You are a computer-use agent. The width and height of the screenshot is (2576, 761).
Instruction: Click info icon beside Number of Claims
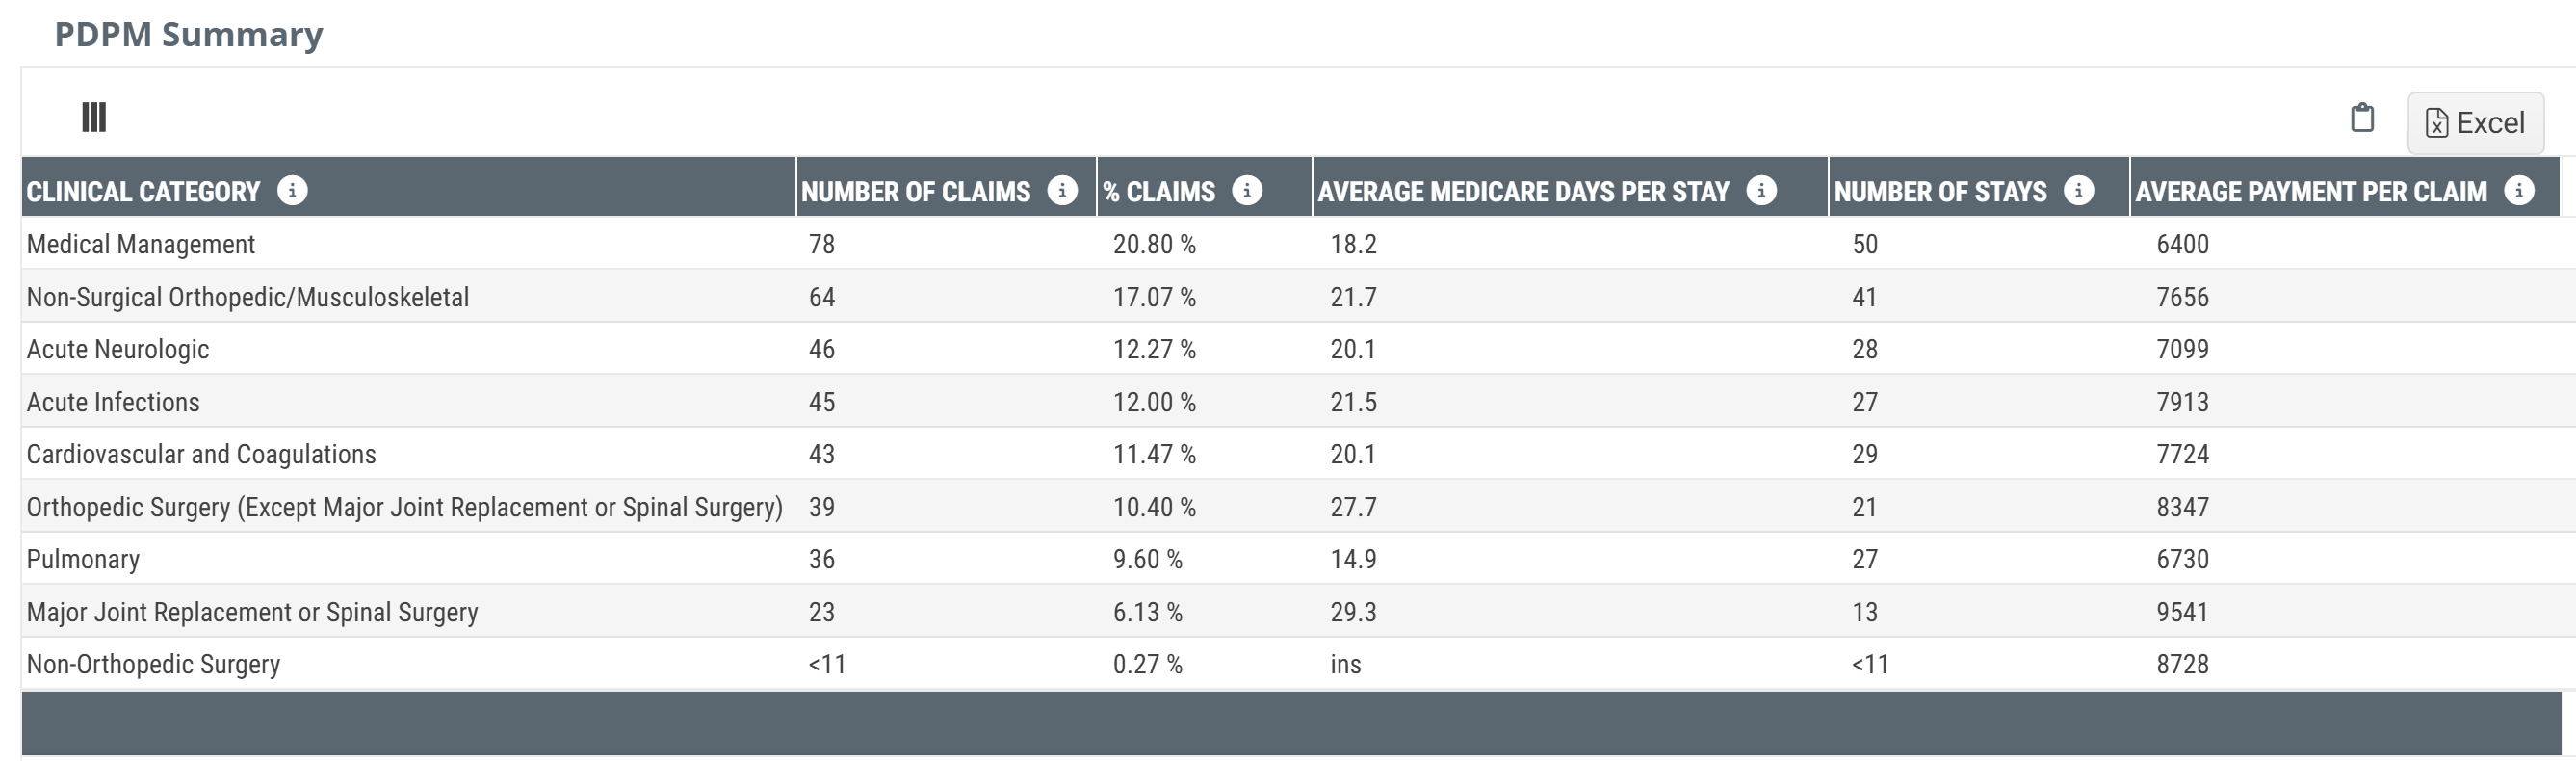coord(1062,190)
